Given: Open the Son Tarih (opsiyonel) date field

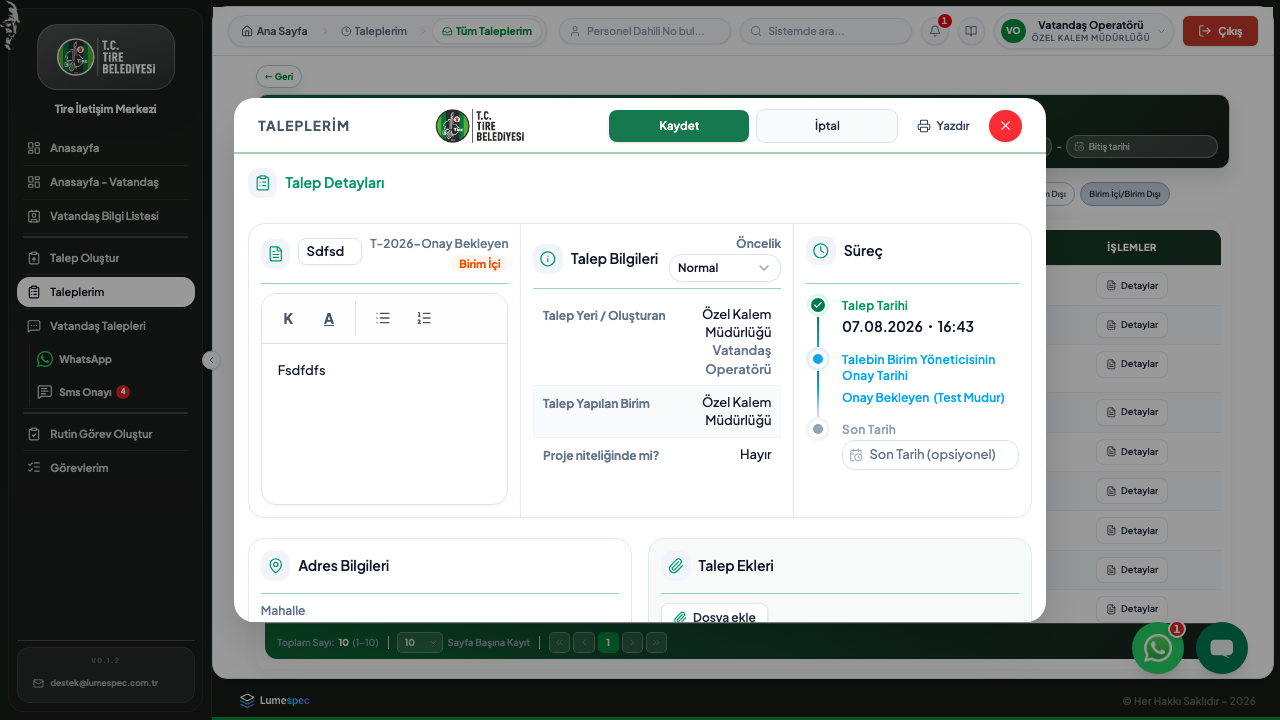Looking at the screenshot, I should tap(930, 455).
